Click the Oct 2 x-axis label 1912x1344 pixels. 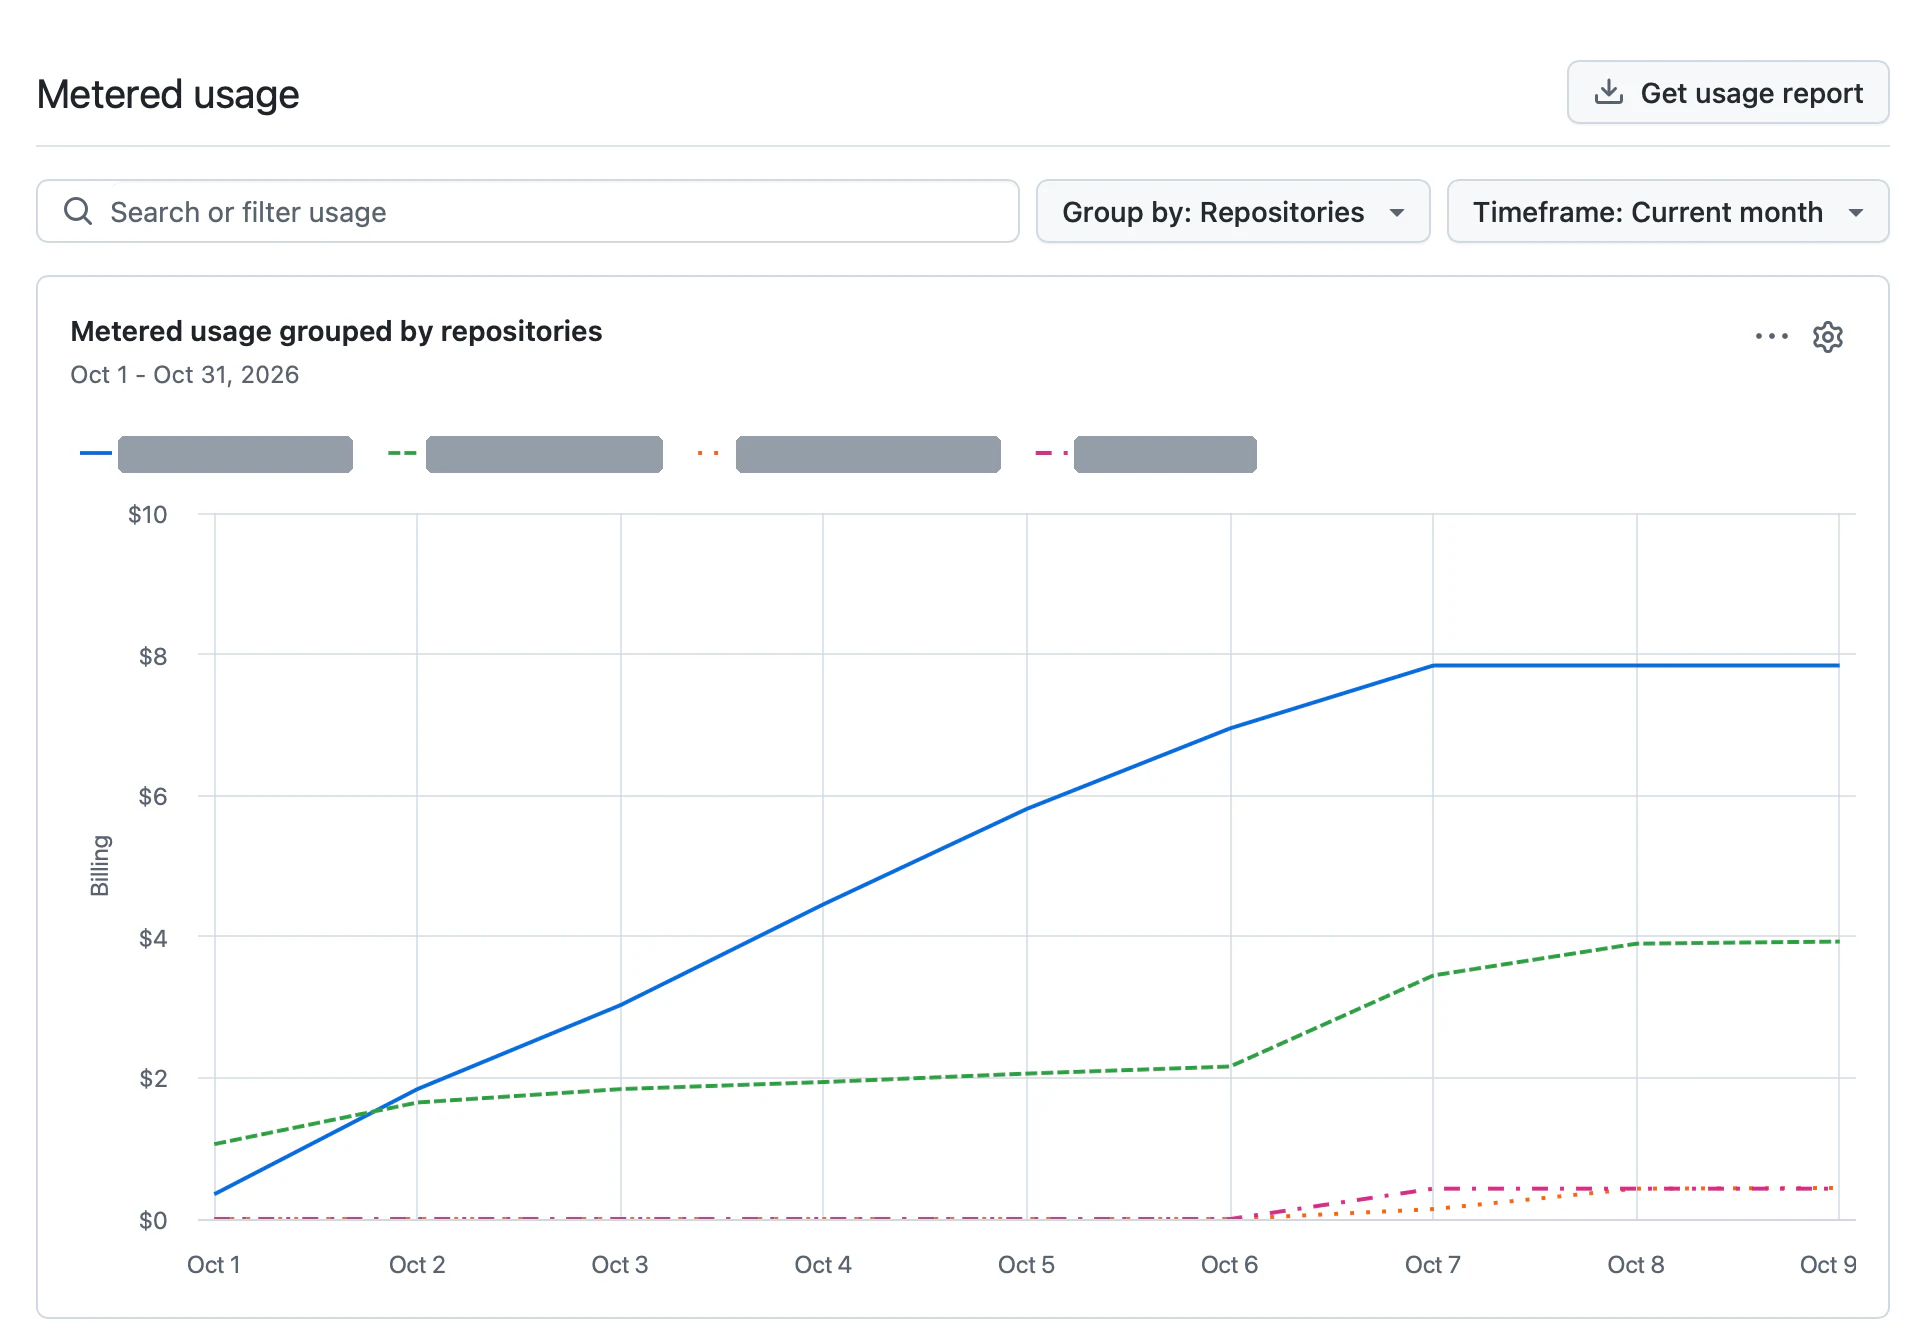[x=417, y=1265]
